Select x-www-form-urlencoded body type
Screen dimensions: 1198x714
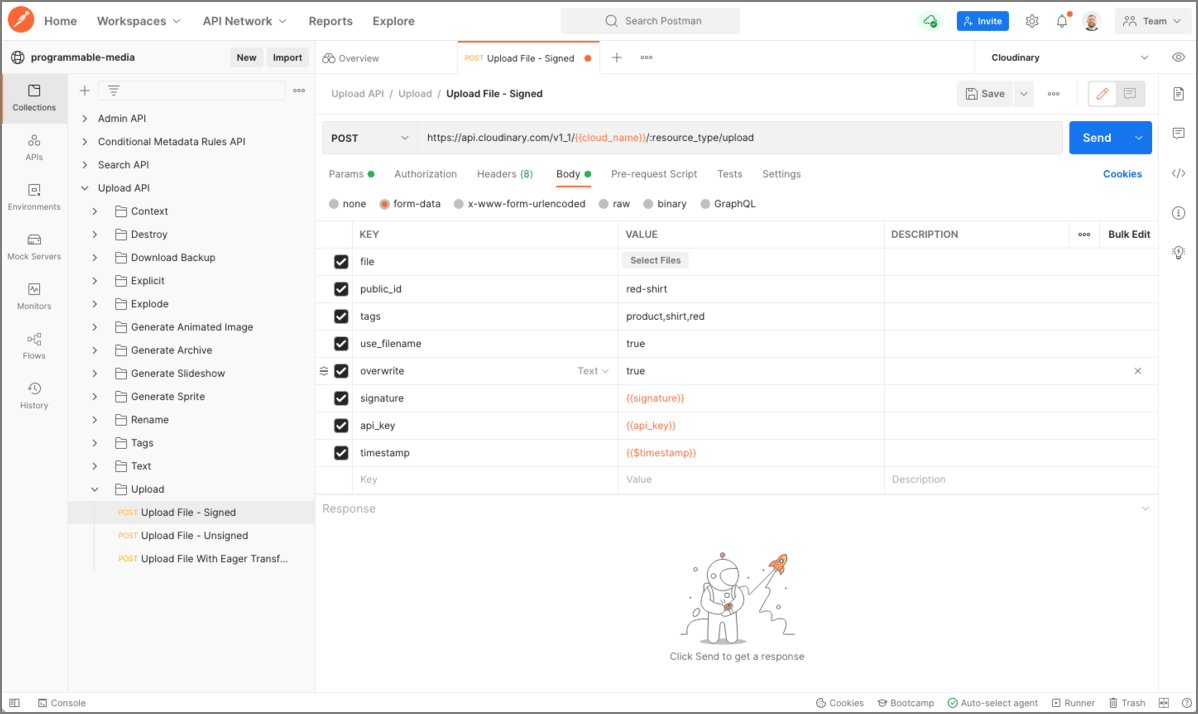(x=458, y=204)
